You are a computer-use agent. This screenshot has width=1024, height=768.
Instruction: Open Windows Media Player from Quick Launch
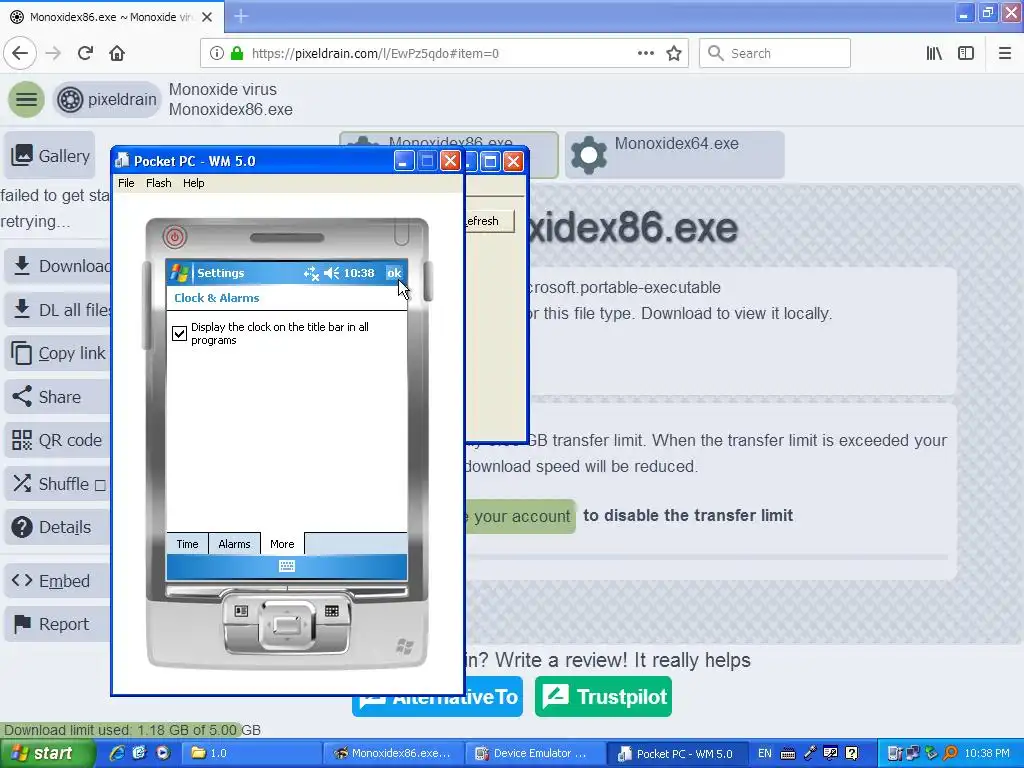coord(163,753)
